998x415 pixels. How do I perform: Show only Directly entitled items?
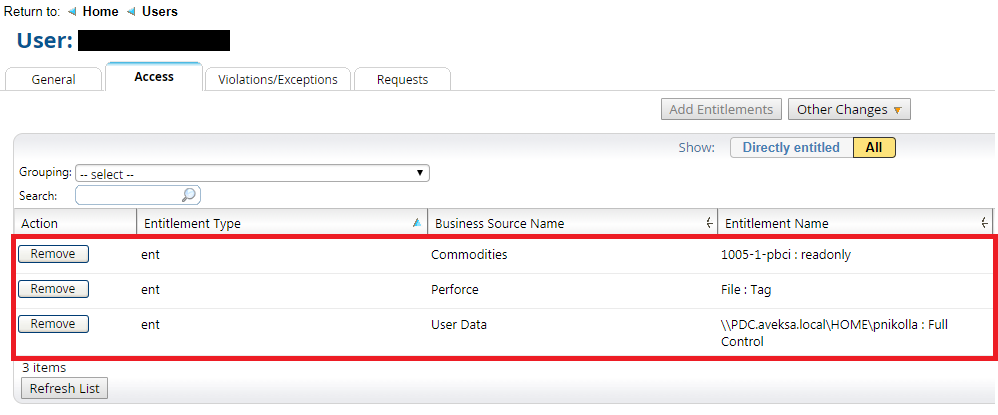coord(791,148)
